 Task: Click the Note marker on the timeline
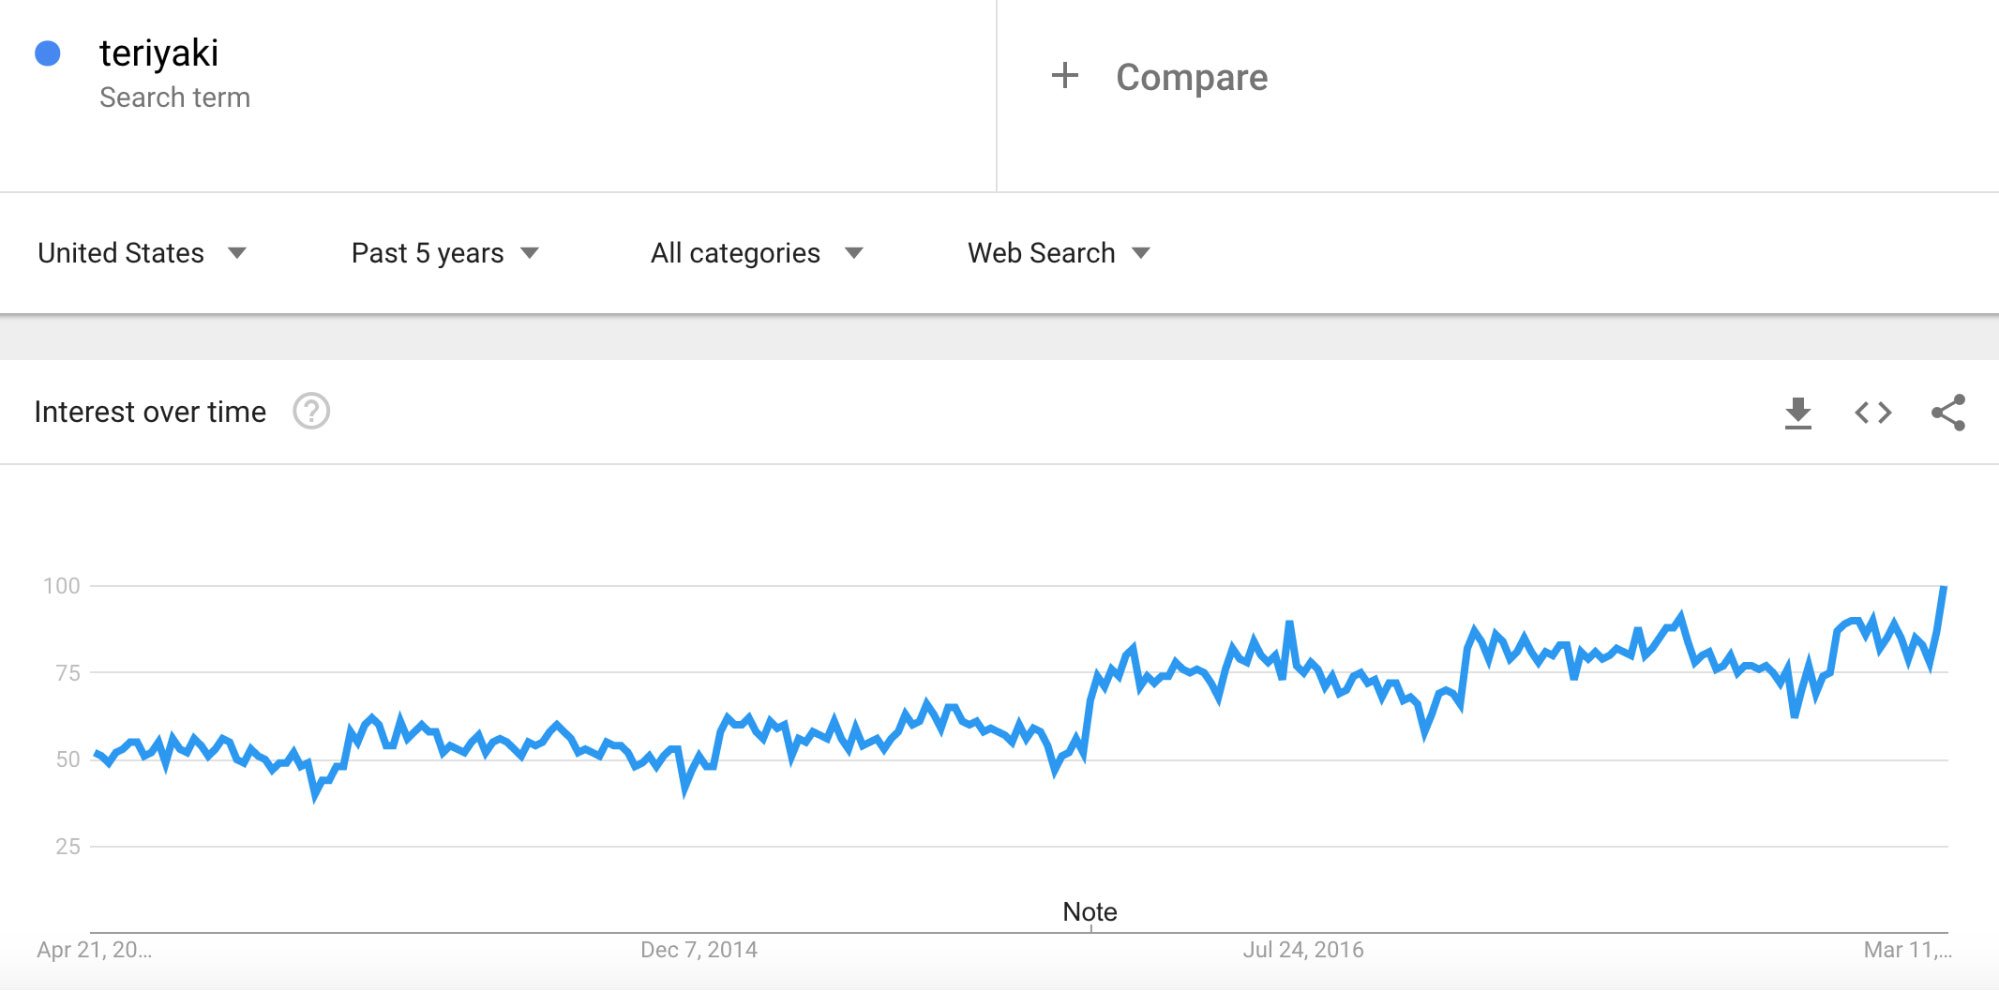click(x=1089, y=912)
